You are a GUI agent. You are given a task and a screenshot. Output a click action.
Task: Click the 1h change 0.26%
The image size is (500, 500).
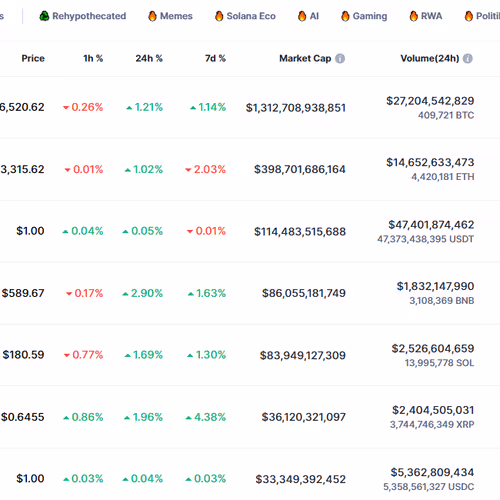click(83, 107)
